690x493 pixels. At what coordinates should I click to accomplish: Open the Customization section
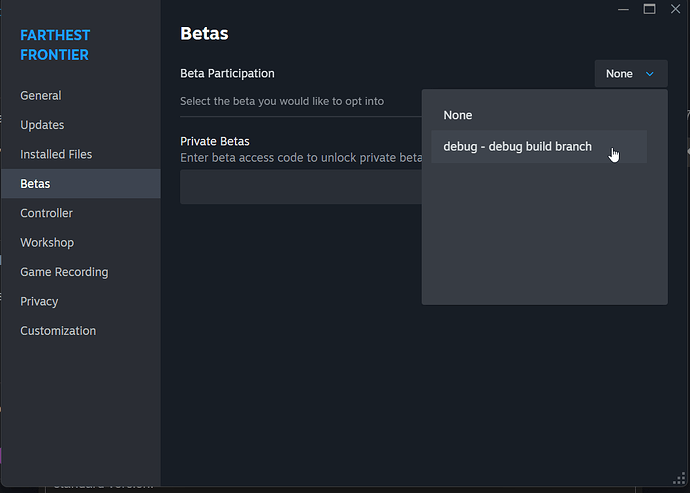58,331
